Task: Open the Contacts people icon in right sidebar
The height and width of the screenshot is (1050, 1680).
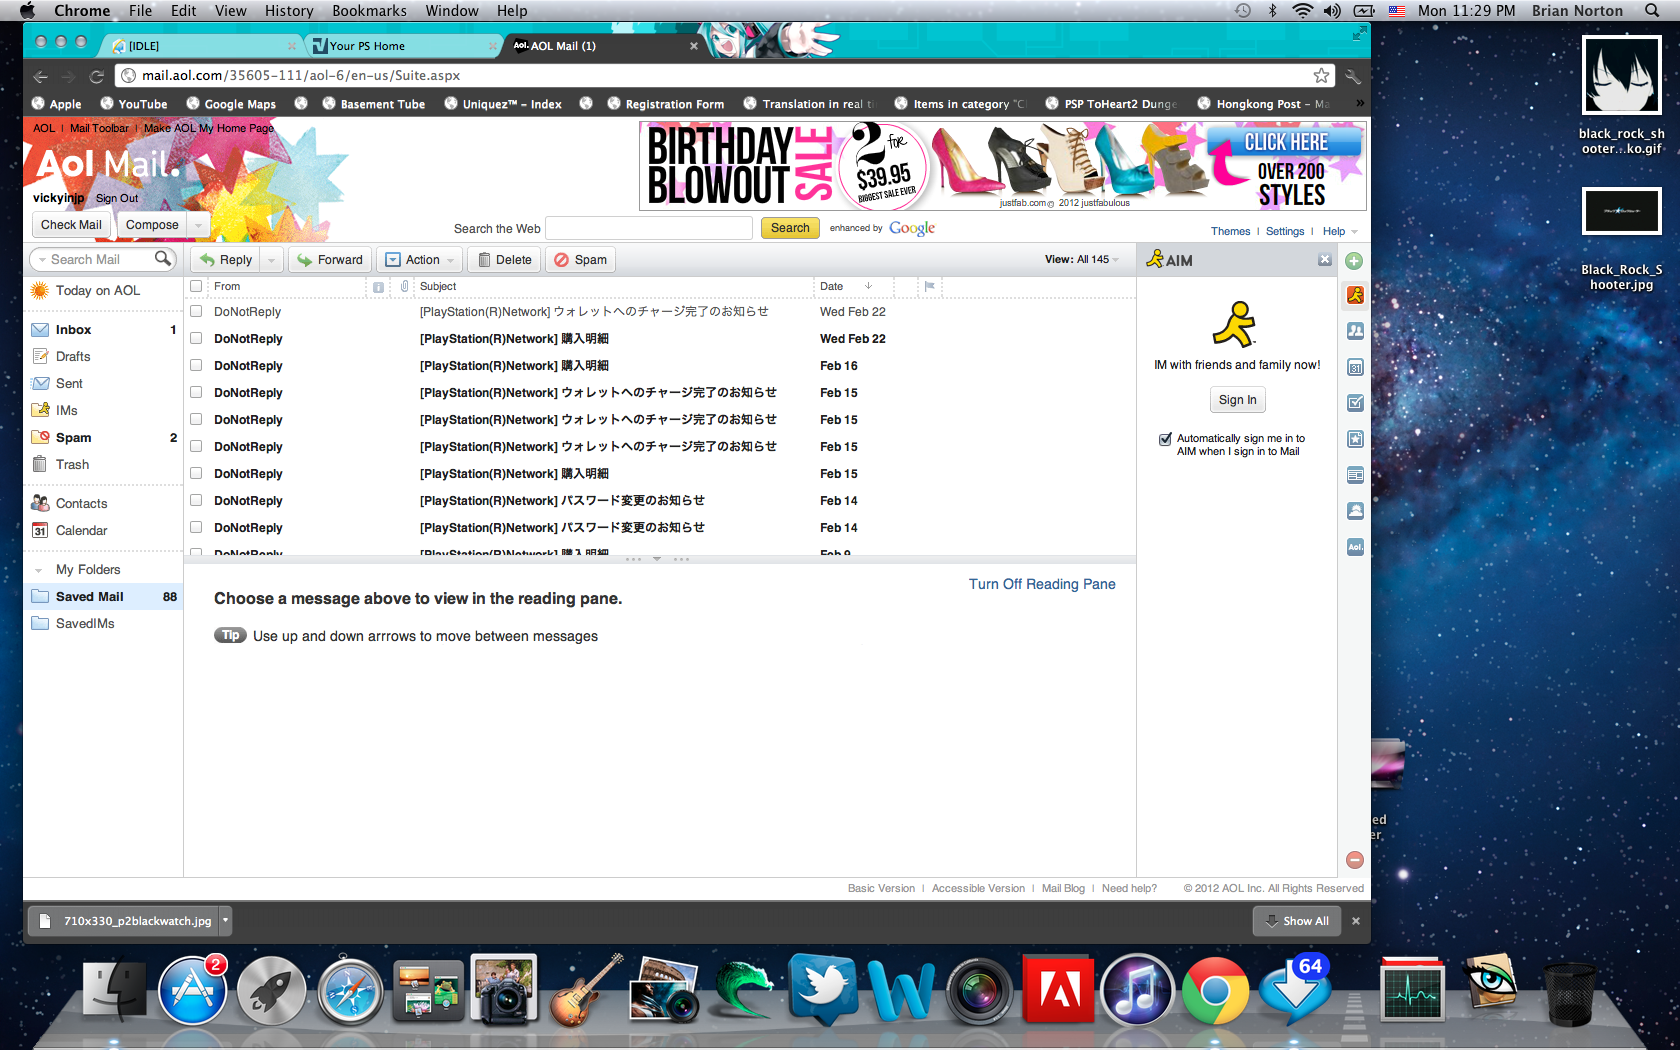Action: pos(1355,331)
